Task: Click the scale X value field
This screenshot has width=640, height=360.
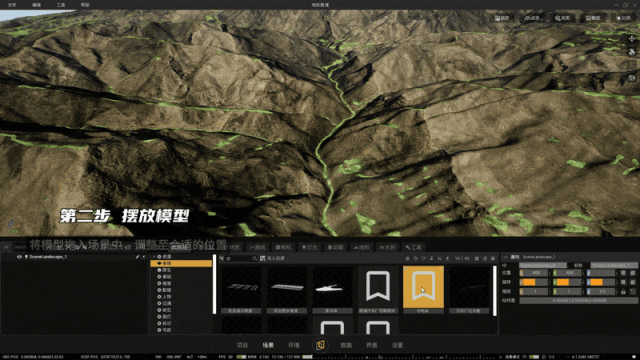Action: pyautogui.click(x=536, y=291)
